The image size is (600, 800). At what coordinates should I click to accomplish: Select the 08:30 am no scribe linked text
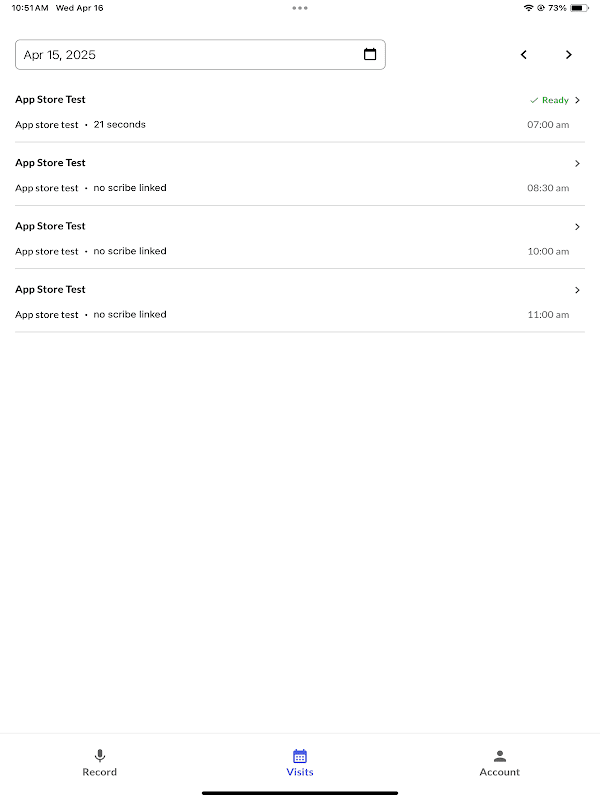pos(130,188)
